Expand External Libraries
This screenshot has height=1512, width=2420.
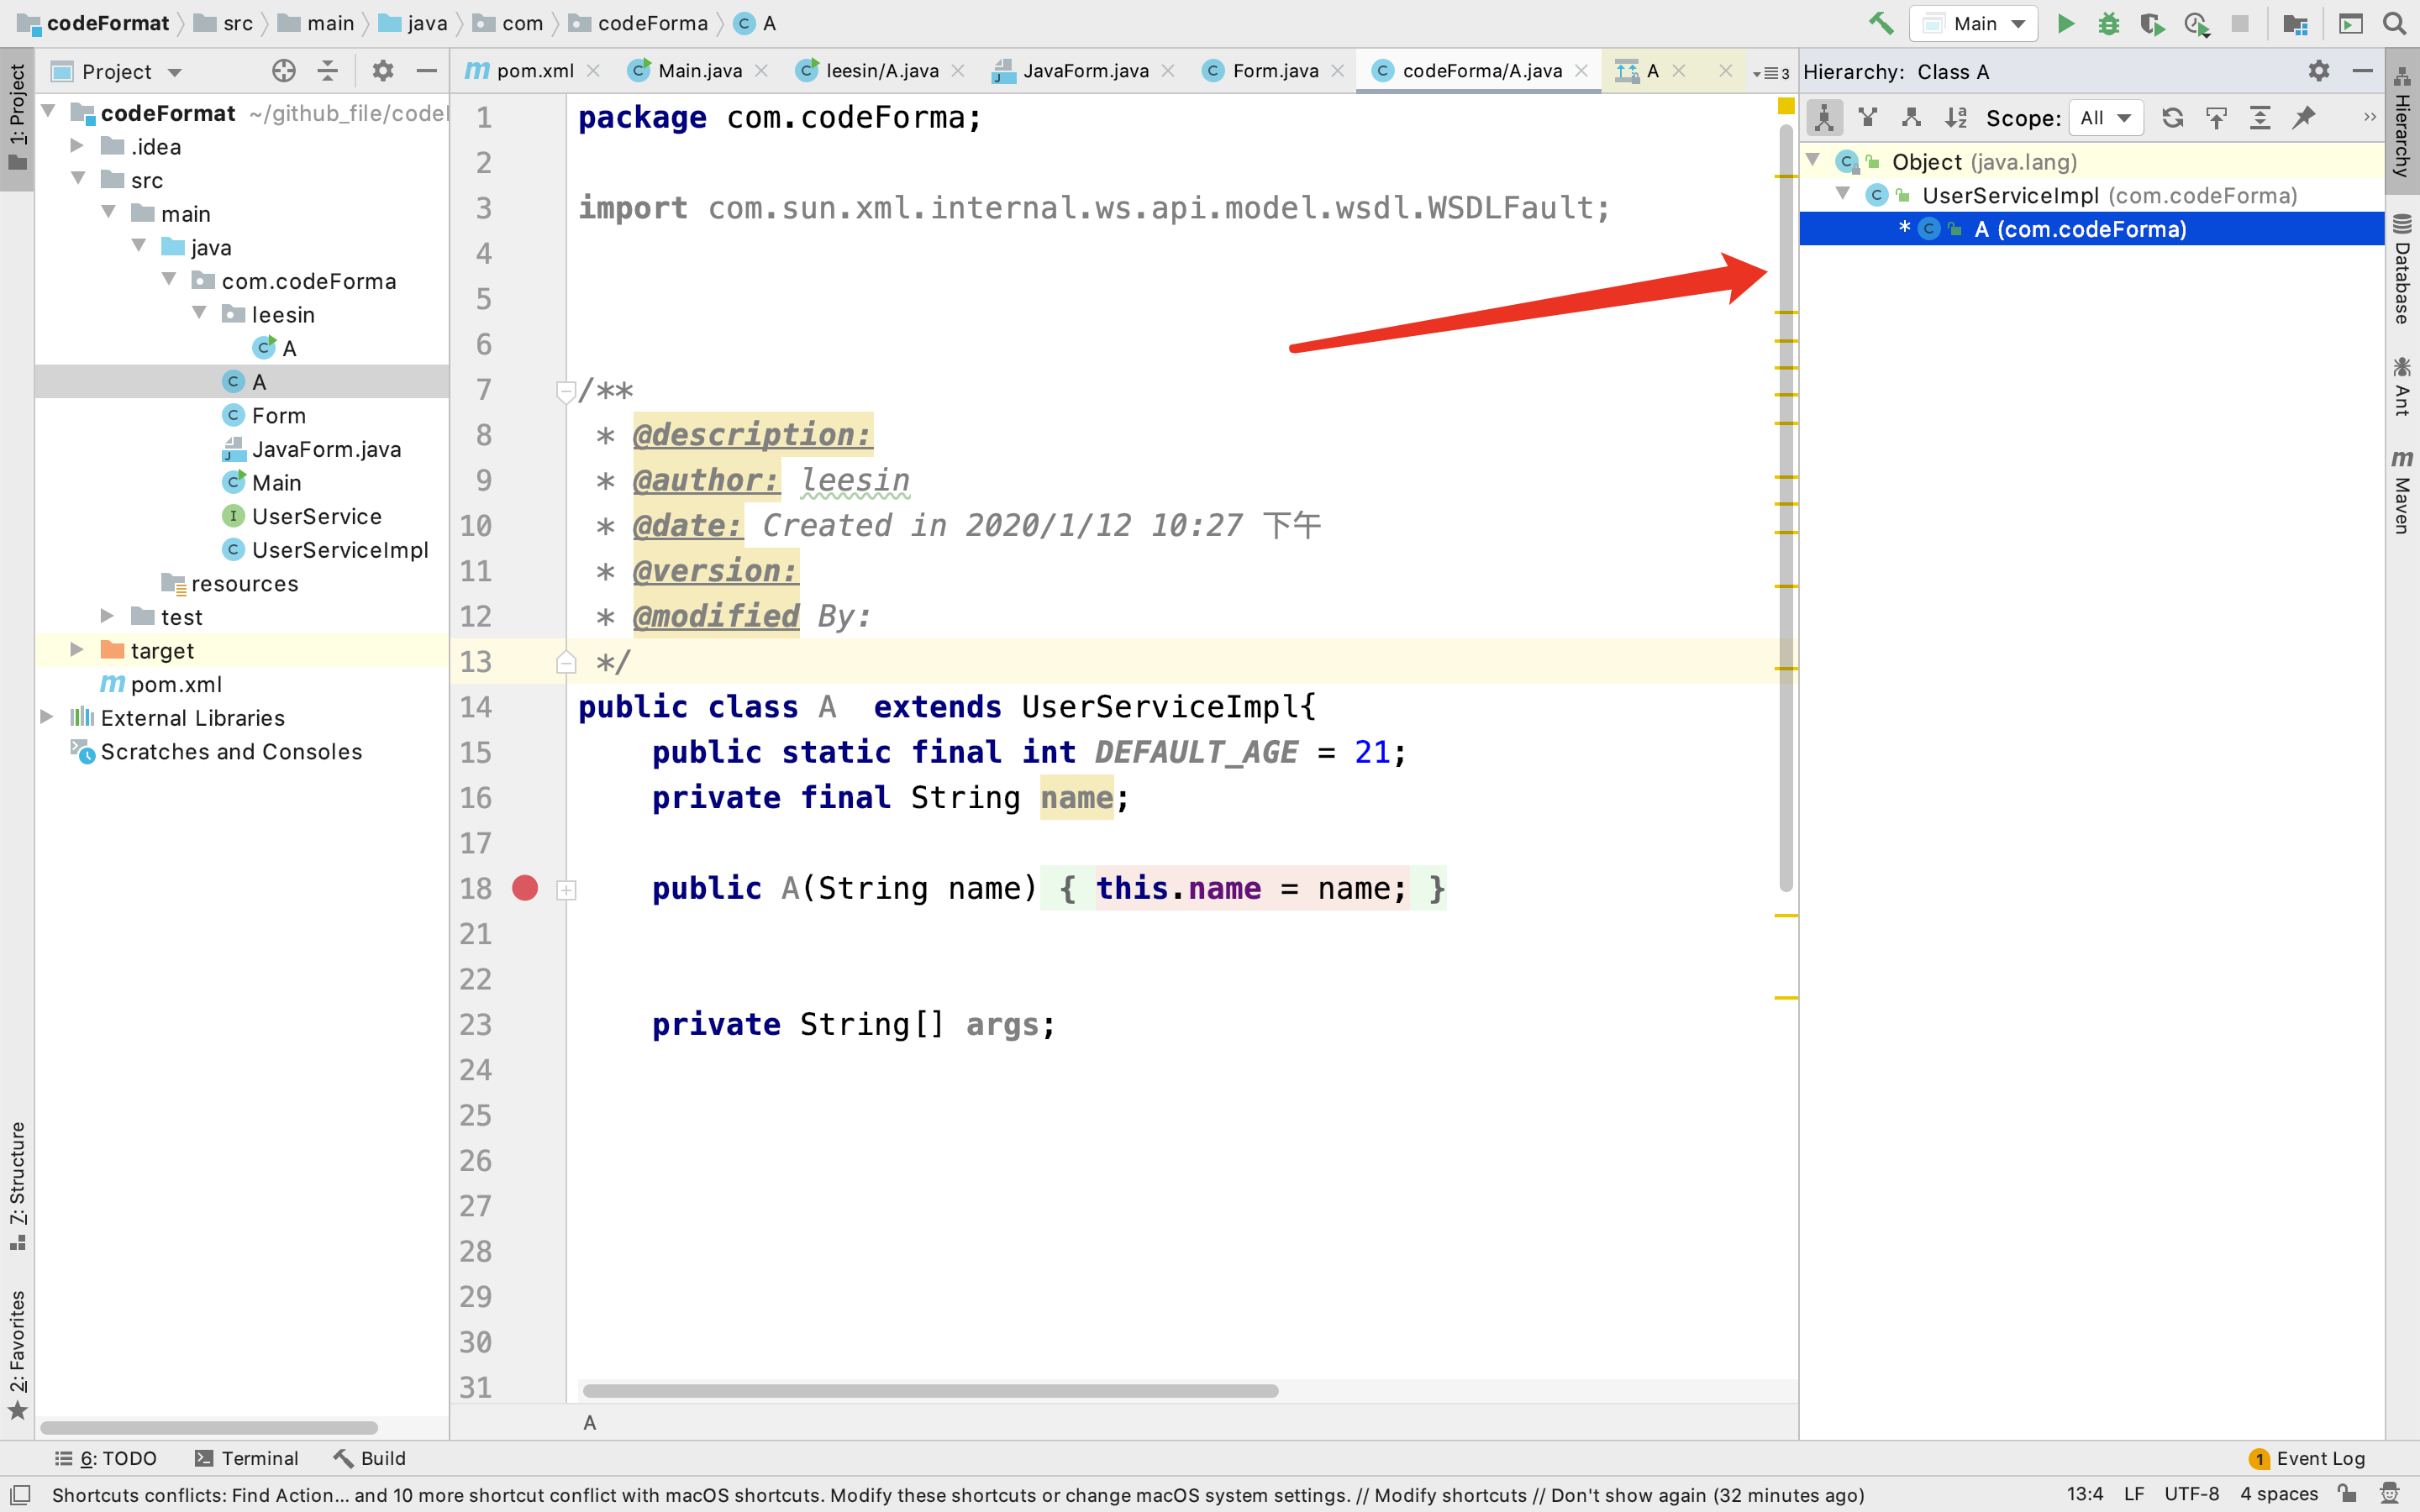47,717
